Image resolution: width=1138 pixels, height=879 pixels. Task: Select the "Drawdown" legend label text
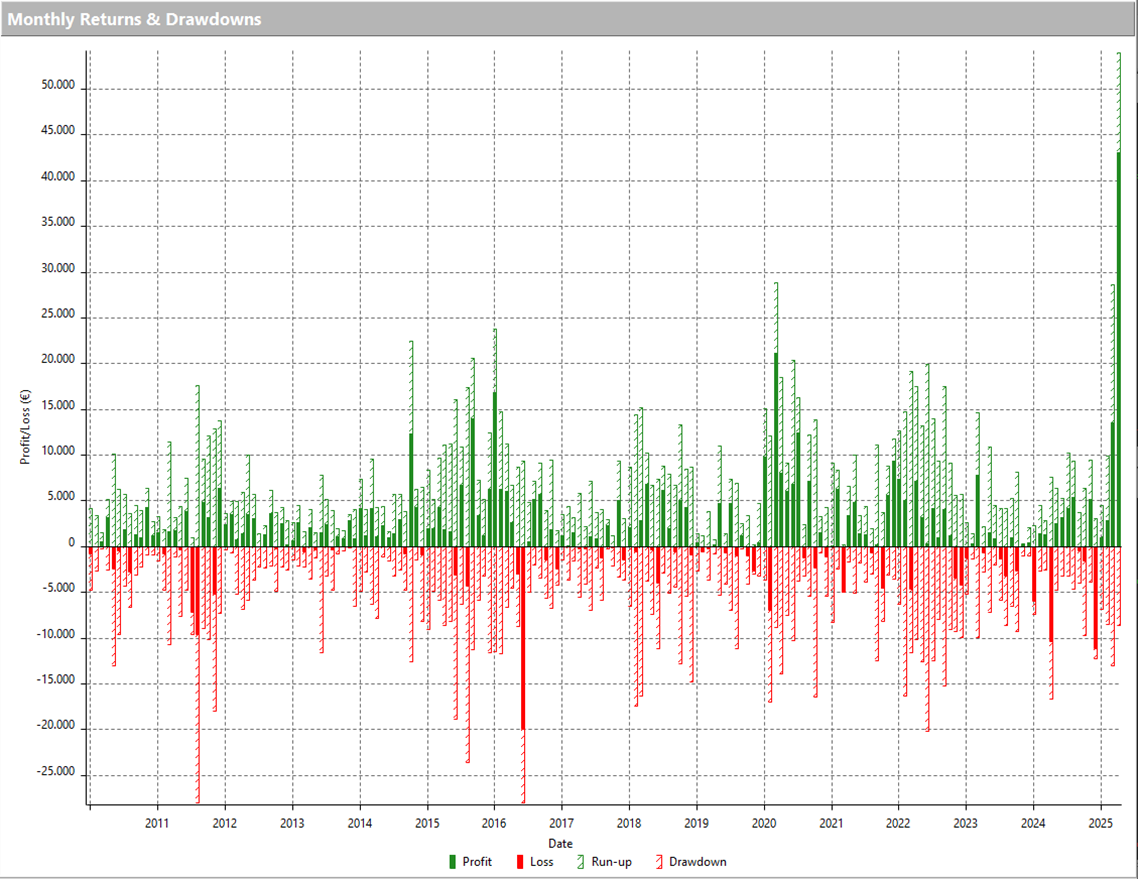(697, 861)
